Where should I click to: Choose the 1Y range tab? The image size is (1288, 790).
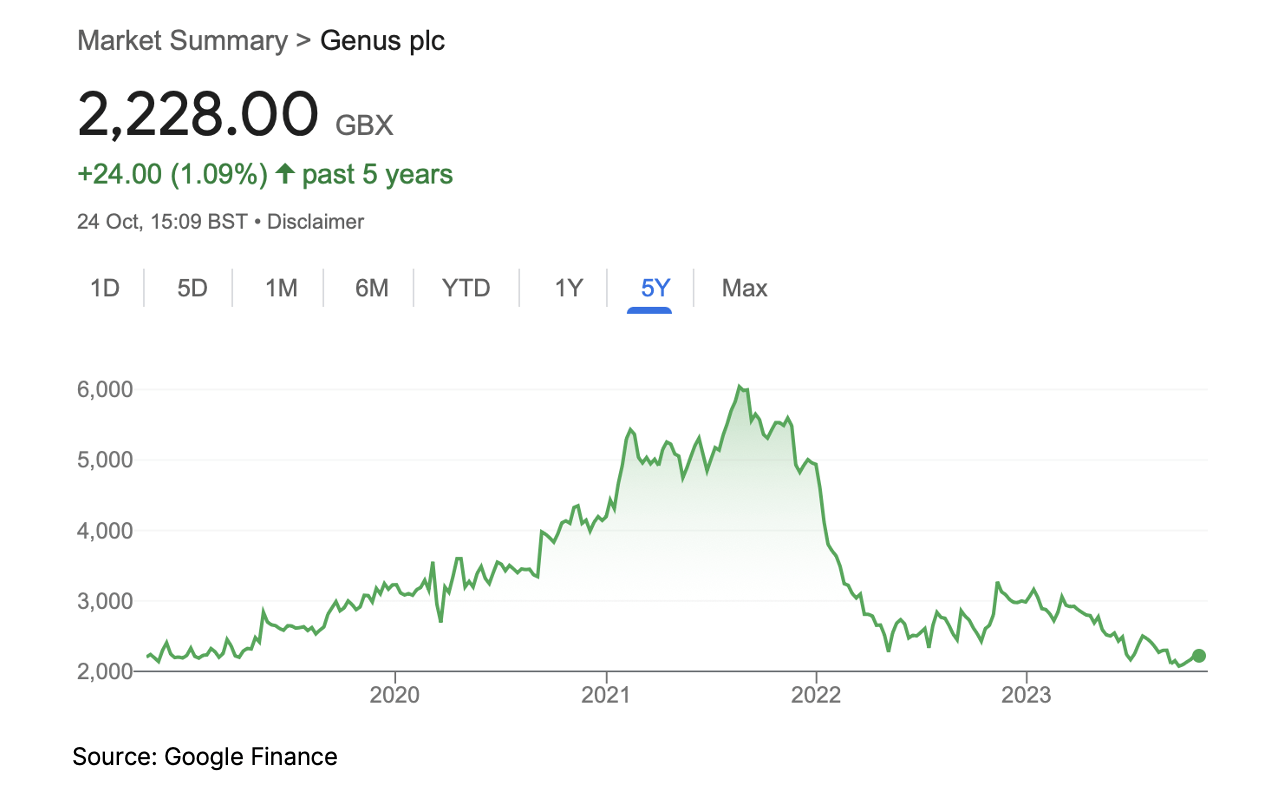click(x=568, y=289)
